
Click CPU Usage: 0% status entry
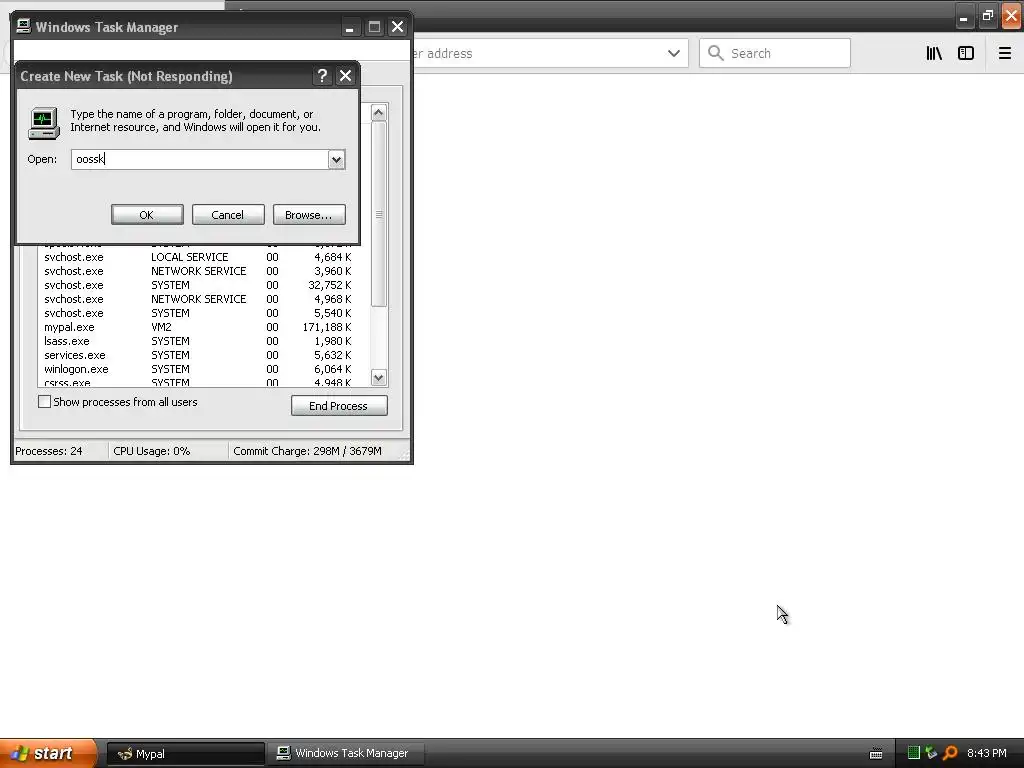[x=152, y=451]
